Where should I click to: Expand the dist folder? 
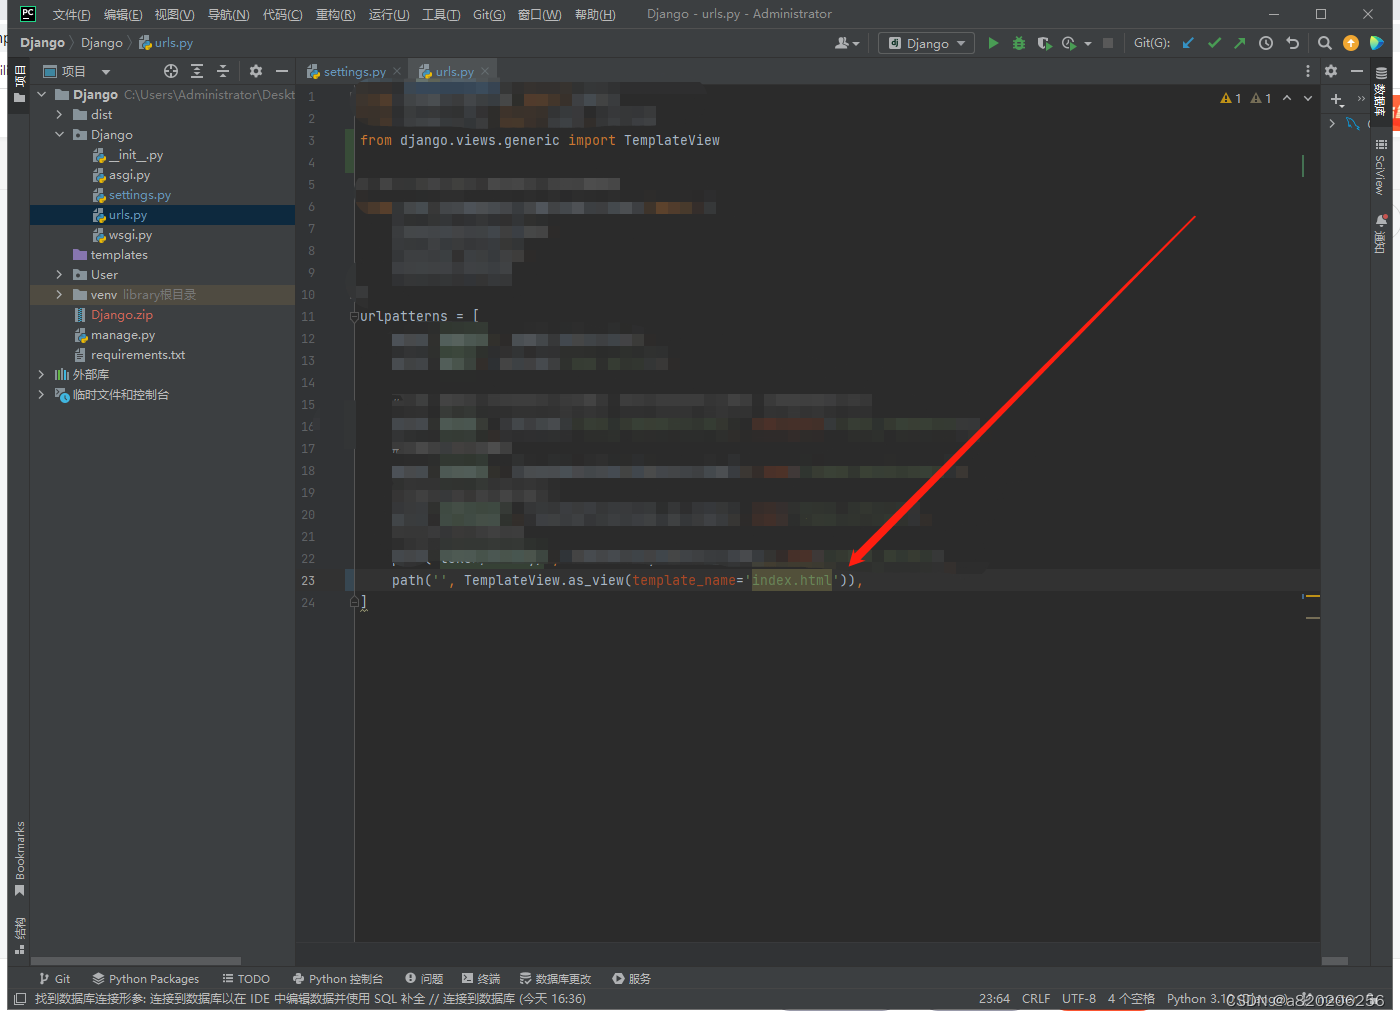click(x=59, y=114)
